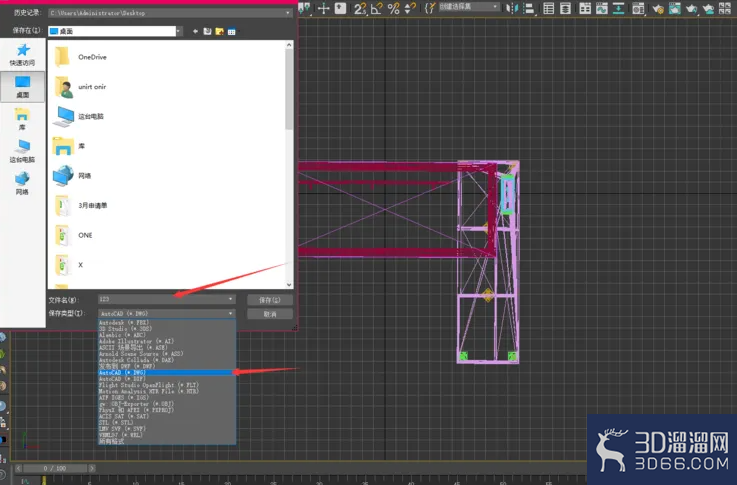Open the Schematic View icon

(x=619, y=8)
